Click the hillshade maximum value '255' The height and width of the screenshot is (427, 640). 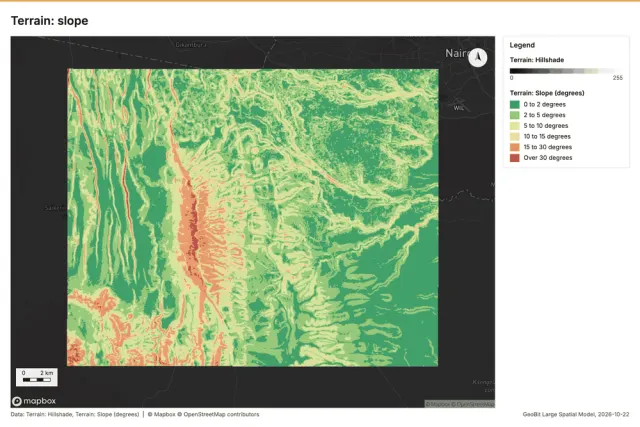click(x=618, y=78)
